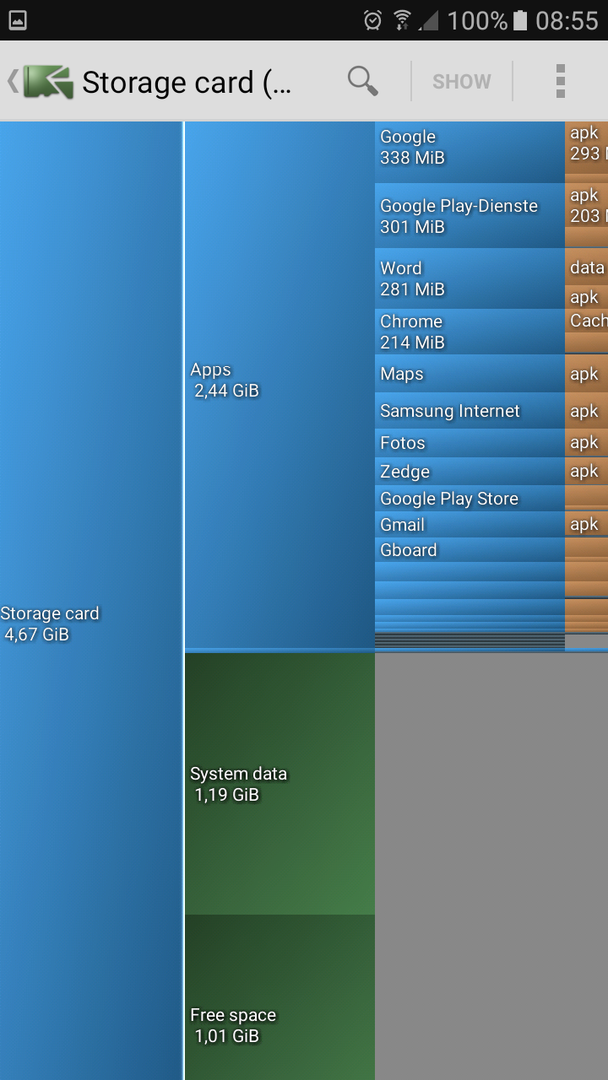Open the Google 338 MiB entry
The width and height of the screenshot is (608, 1080).
(470, 152)
